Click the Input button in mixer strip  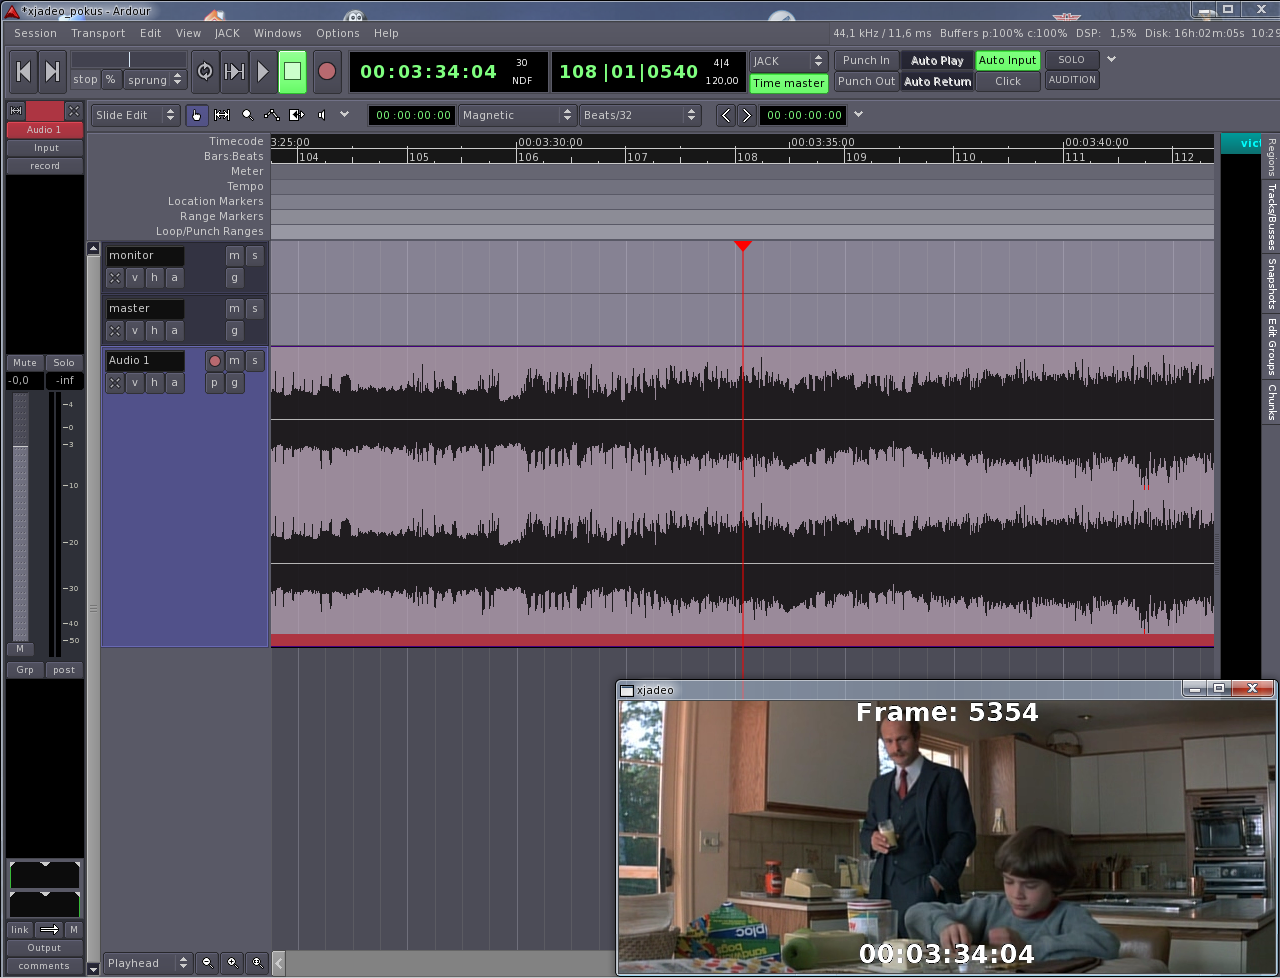[x=46, y=148]
